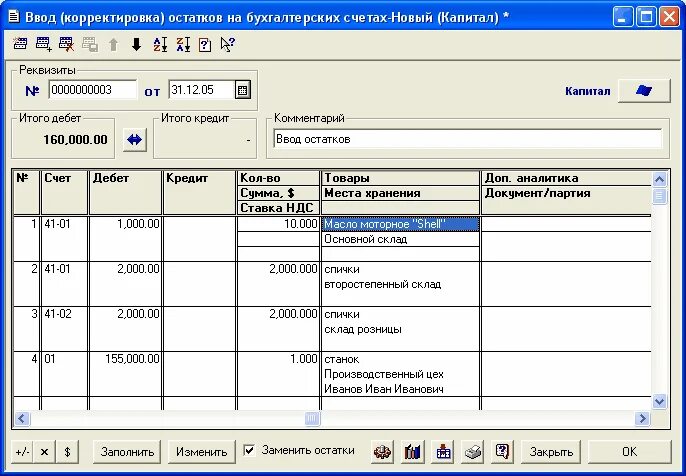The width and height of the screenshot is (686, 476).
Task: Click the Заполнить button
Action: pos(127,452)
